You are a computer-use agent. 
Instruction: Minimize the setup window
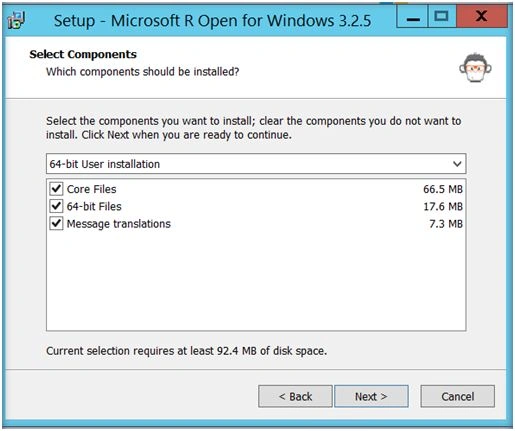click(412, 17)
